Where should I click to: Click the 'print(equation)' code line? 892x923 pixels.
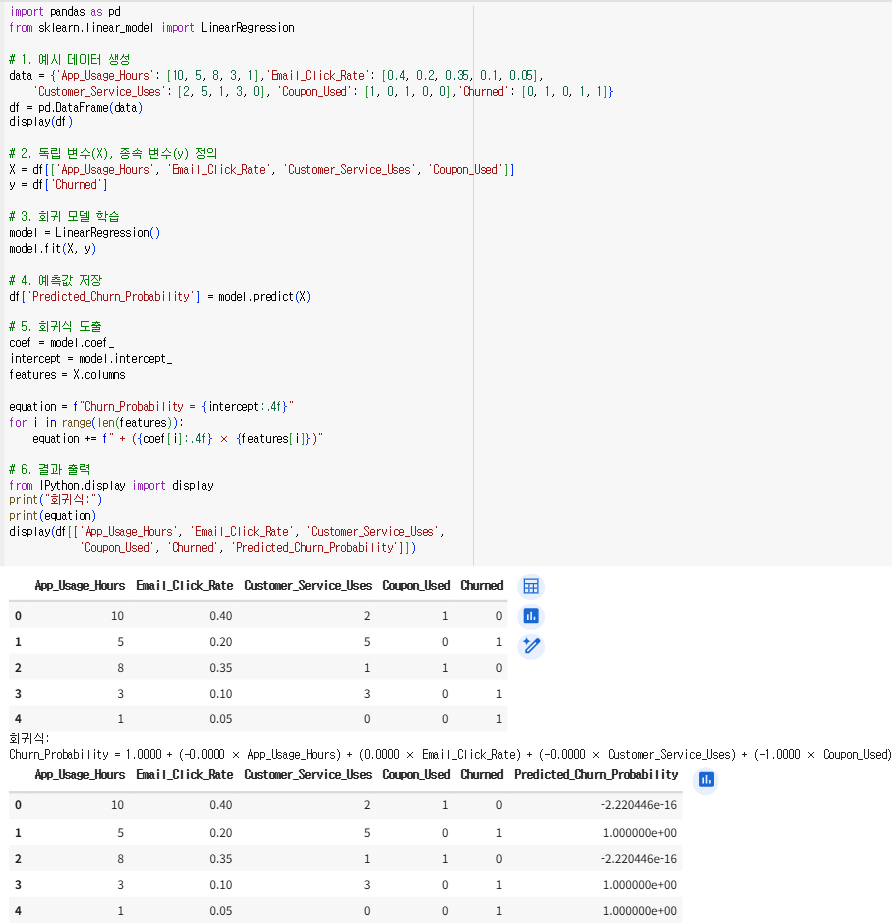[x=52, y=516]
